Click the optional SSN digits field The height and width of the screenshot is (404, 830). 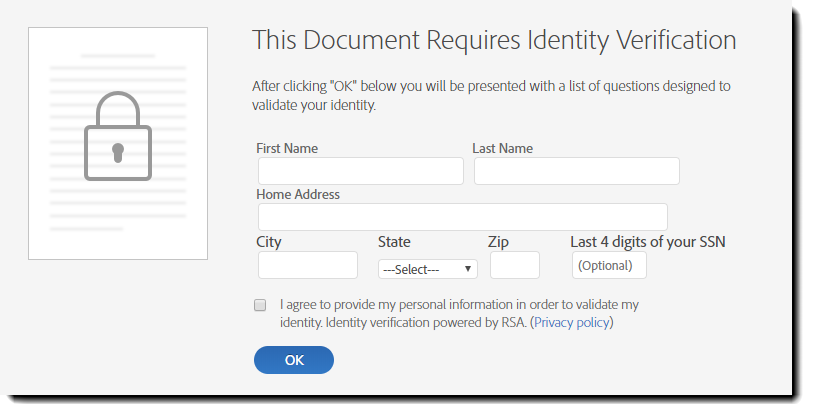609,265
